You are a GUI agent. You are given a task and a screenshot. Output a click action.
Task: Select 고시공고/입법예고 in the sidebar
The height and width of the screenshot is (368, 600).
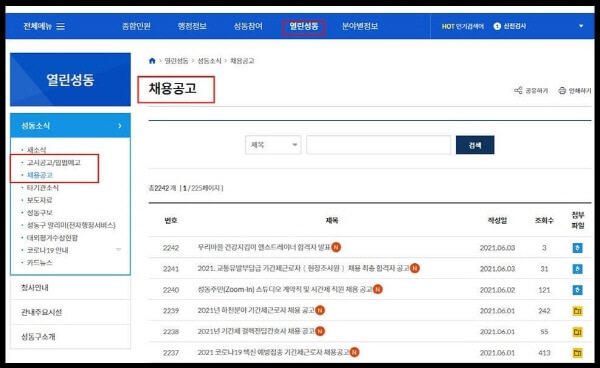[x=54, y=163]
